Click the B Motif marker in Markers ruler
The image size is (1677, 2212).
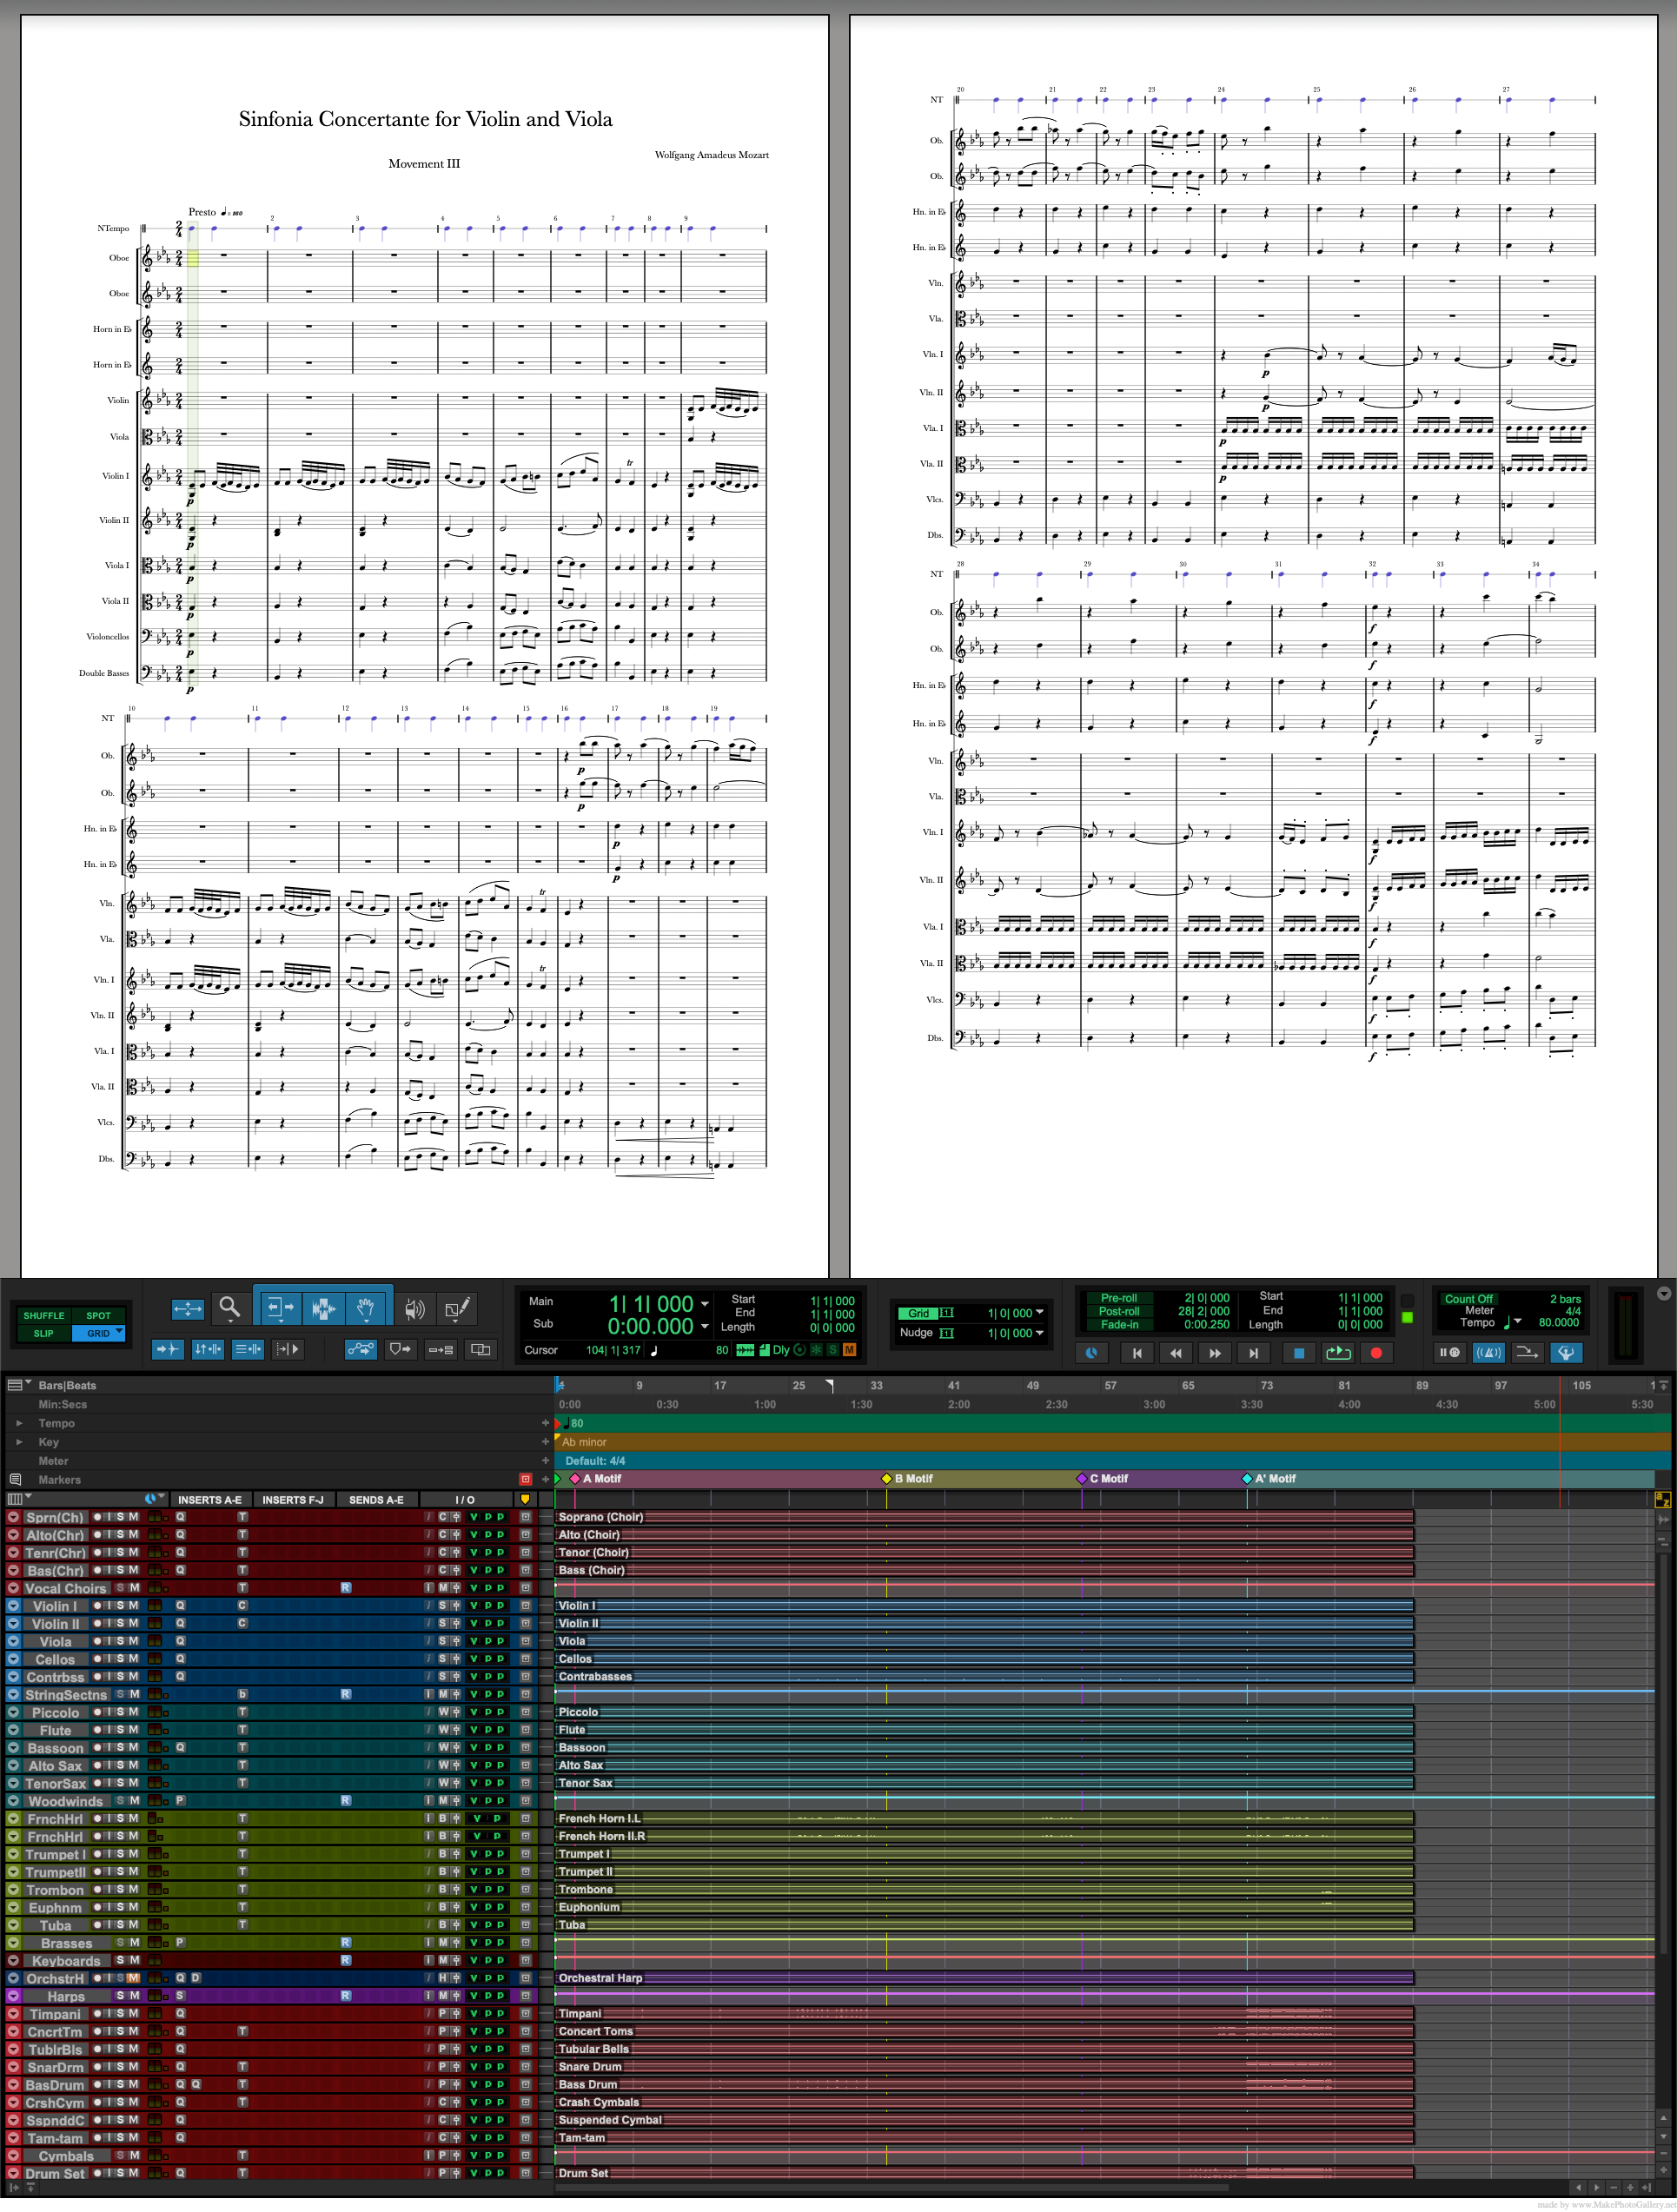(886, 1478)
